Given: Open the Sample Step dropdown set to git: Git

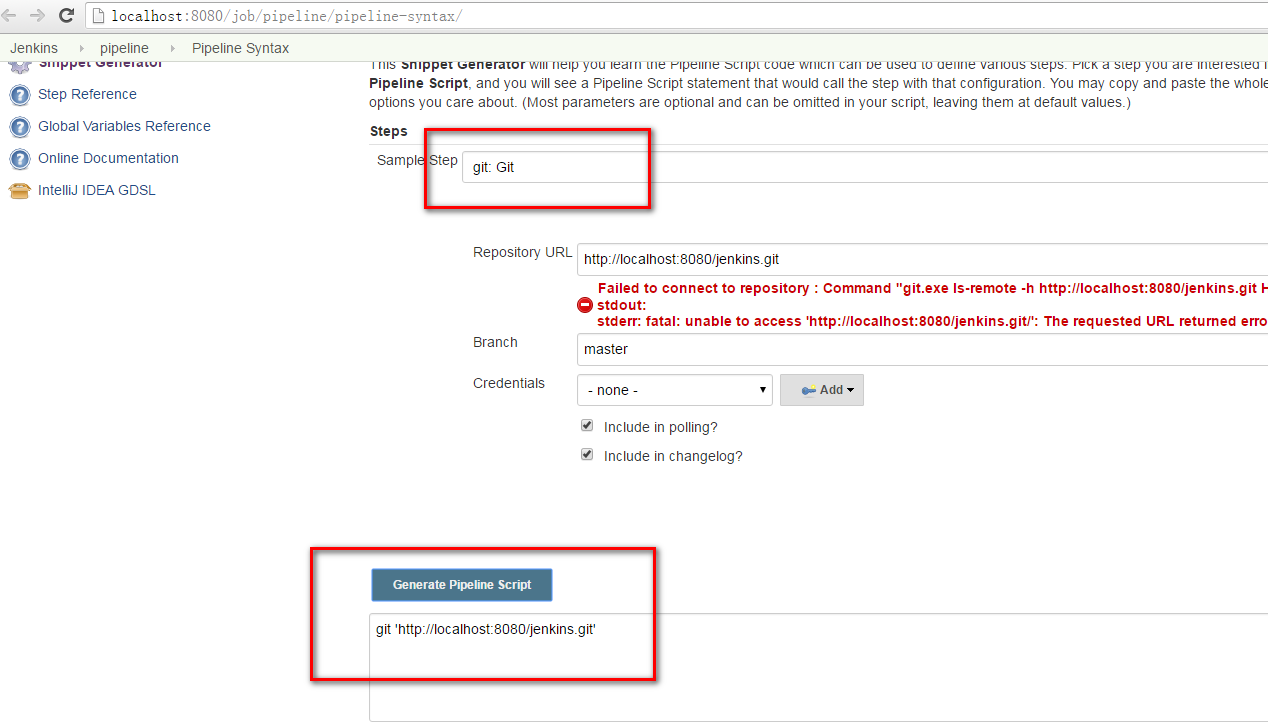Looking at the screenshot, I should click(x=865, y=167).
